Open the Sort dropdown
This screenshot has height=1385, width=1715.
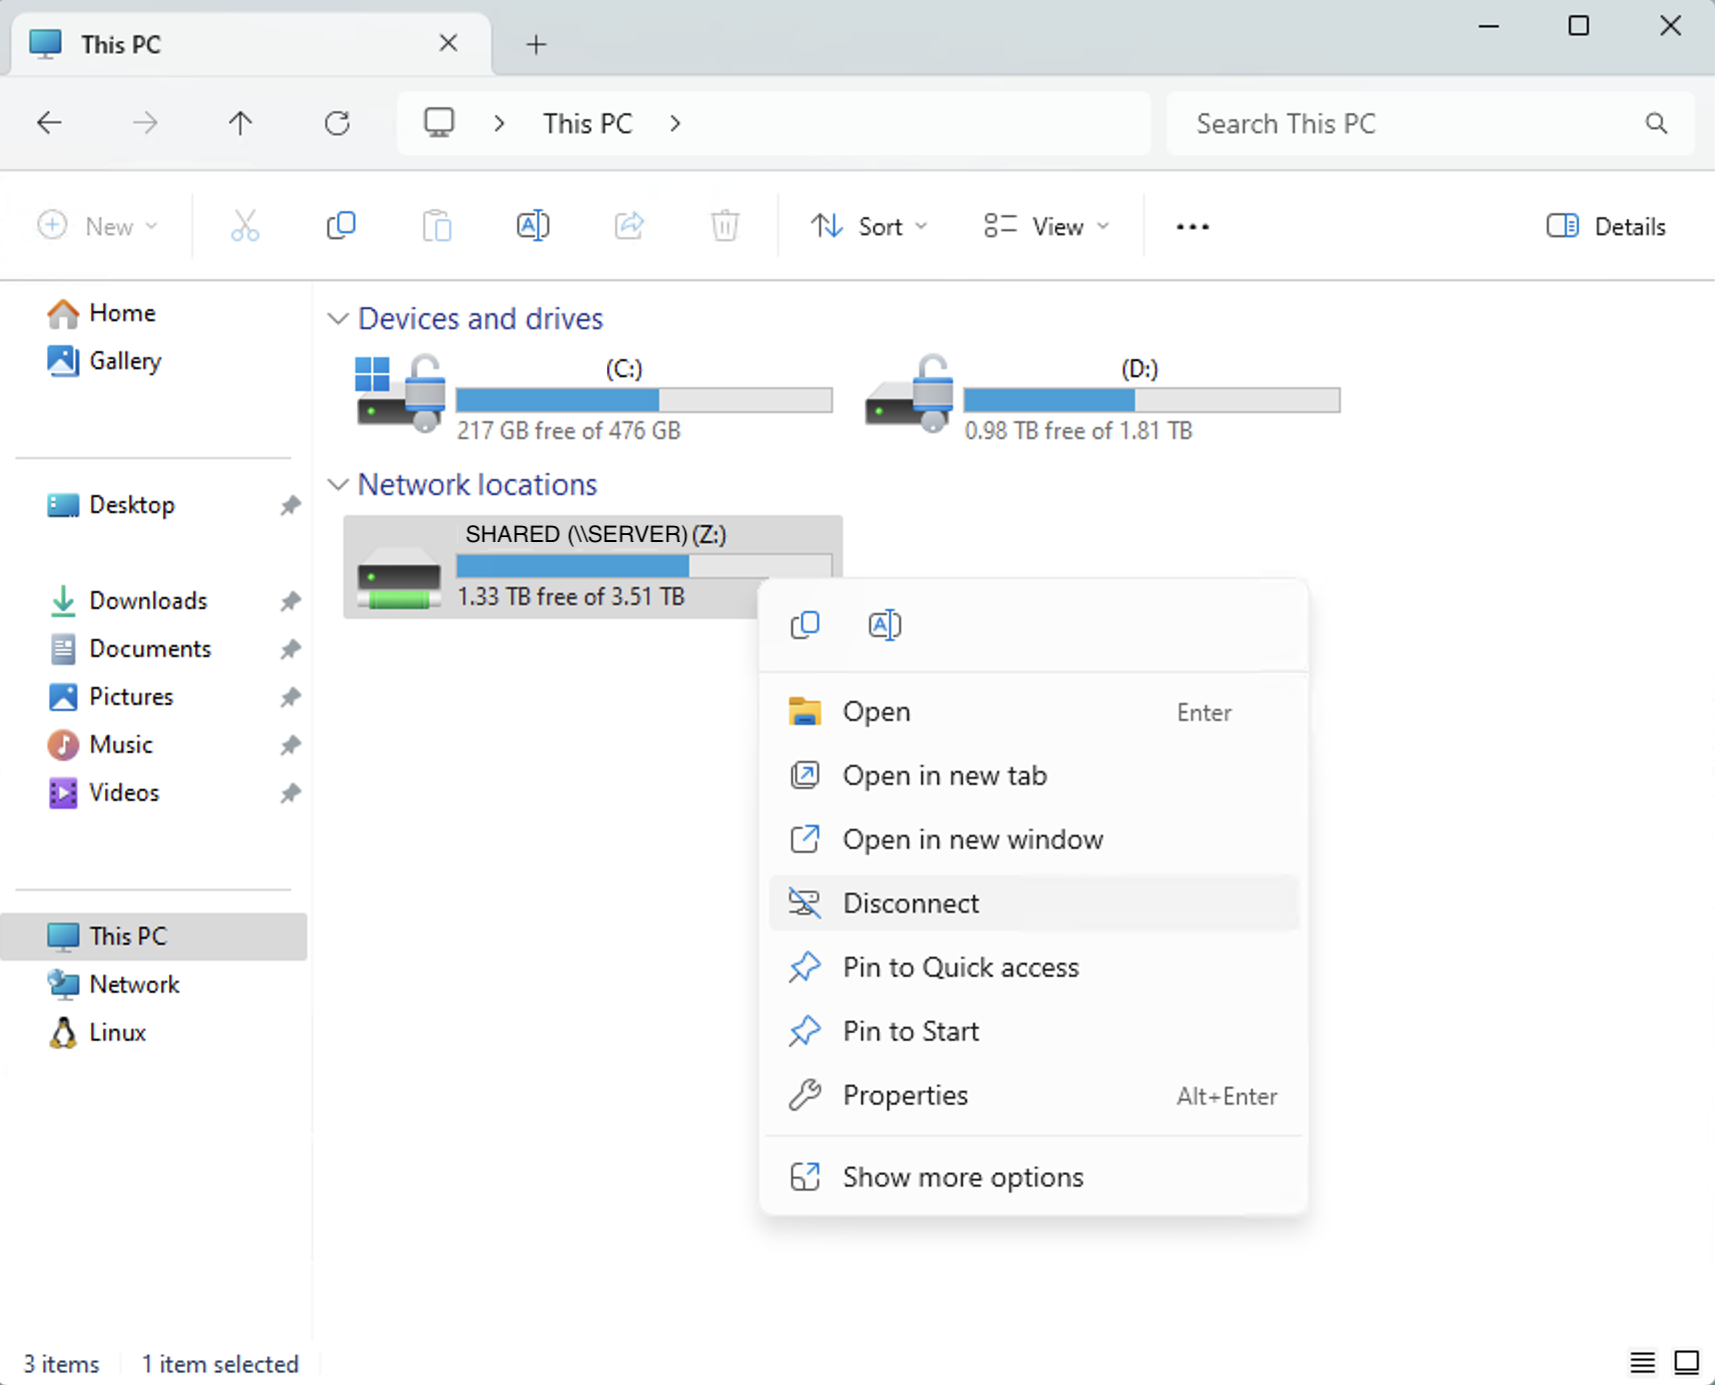point(868,226)
